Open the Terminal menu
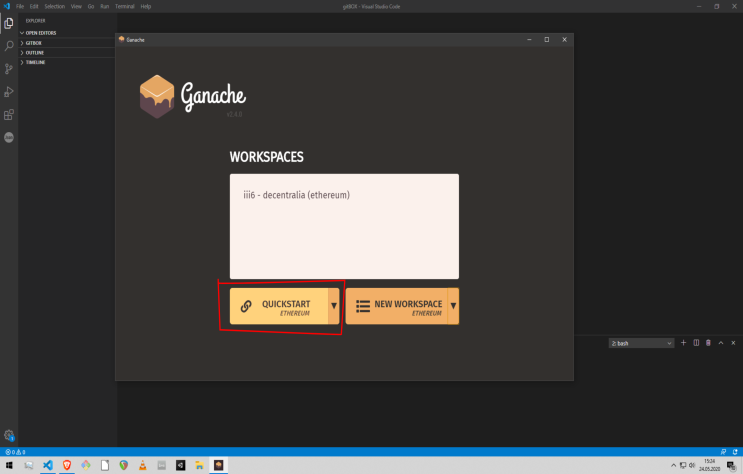Viewport: 743px width, 474px height. (125, 7)
